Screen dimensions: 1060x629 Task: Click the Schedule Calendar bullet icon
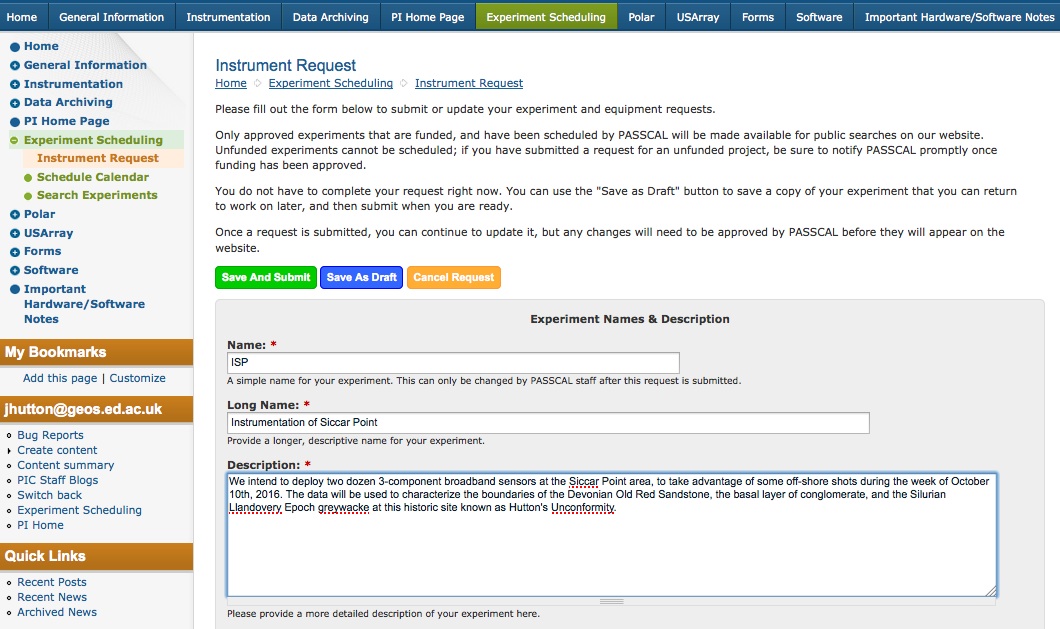[x=28, y=178]
